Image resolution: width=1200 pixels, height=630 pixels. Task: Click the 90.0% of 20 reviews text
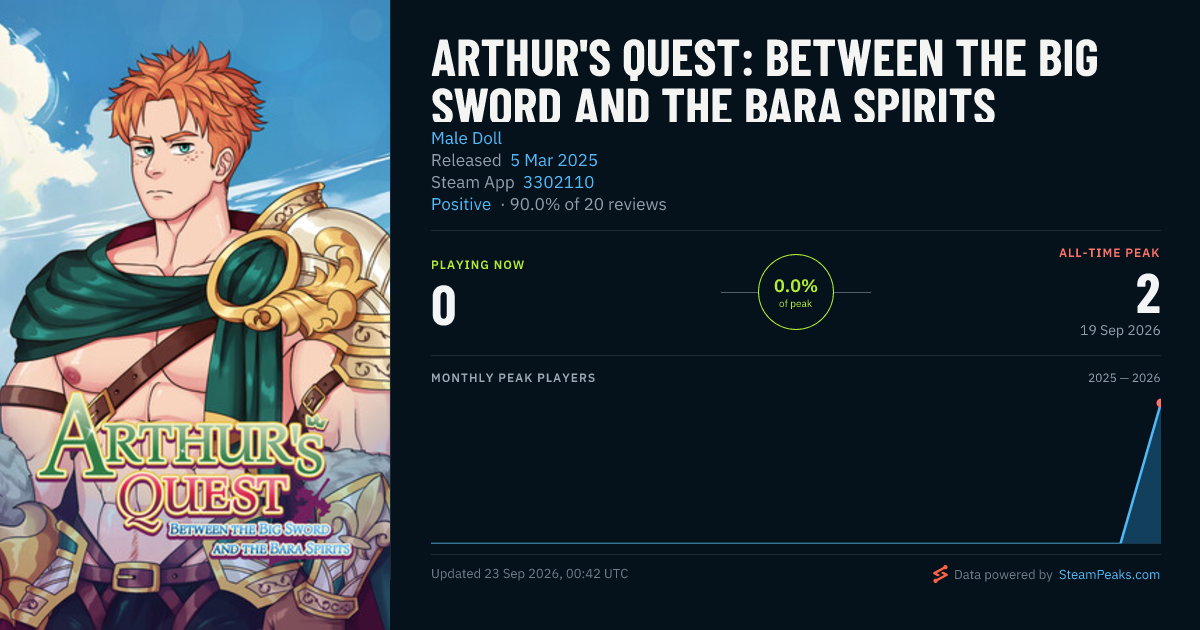pos(588,204)
